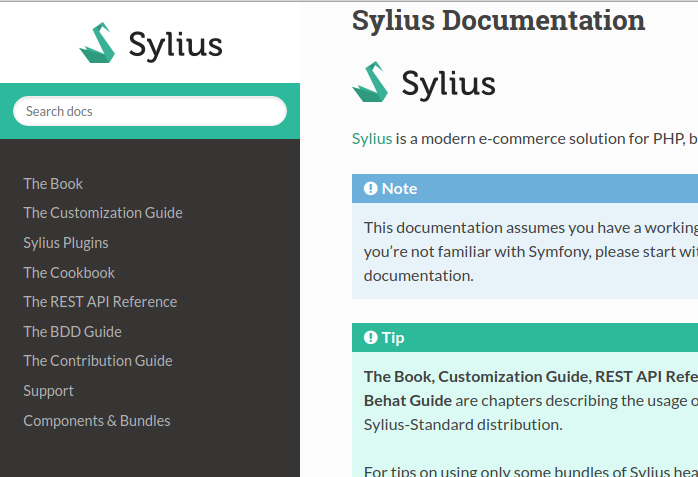Click the Note header label
Screen dimensions: 698x477
(x=399, y=189)
